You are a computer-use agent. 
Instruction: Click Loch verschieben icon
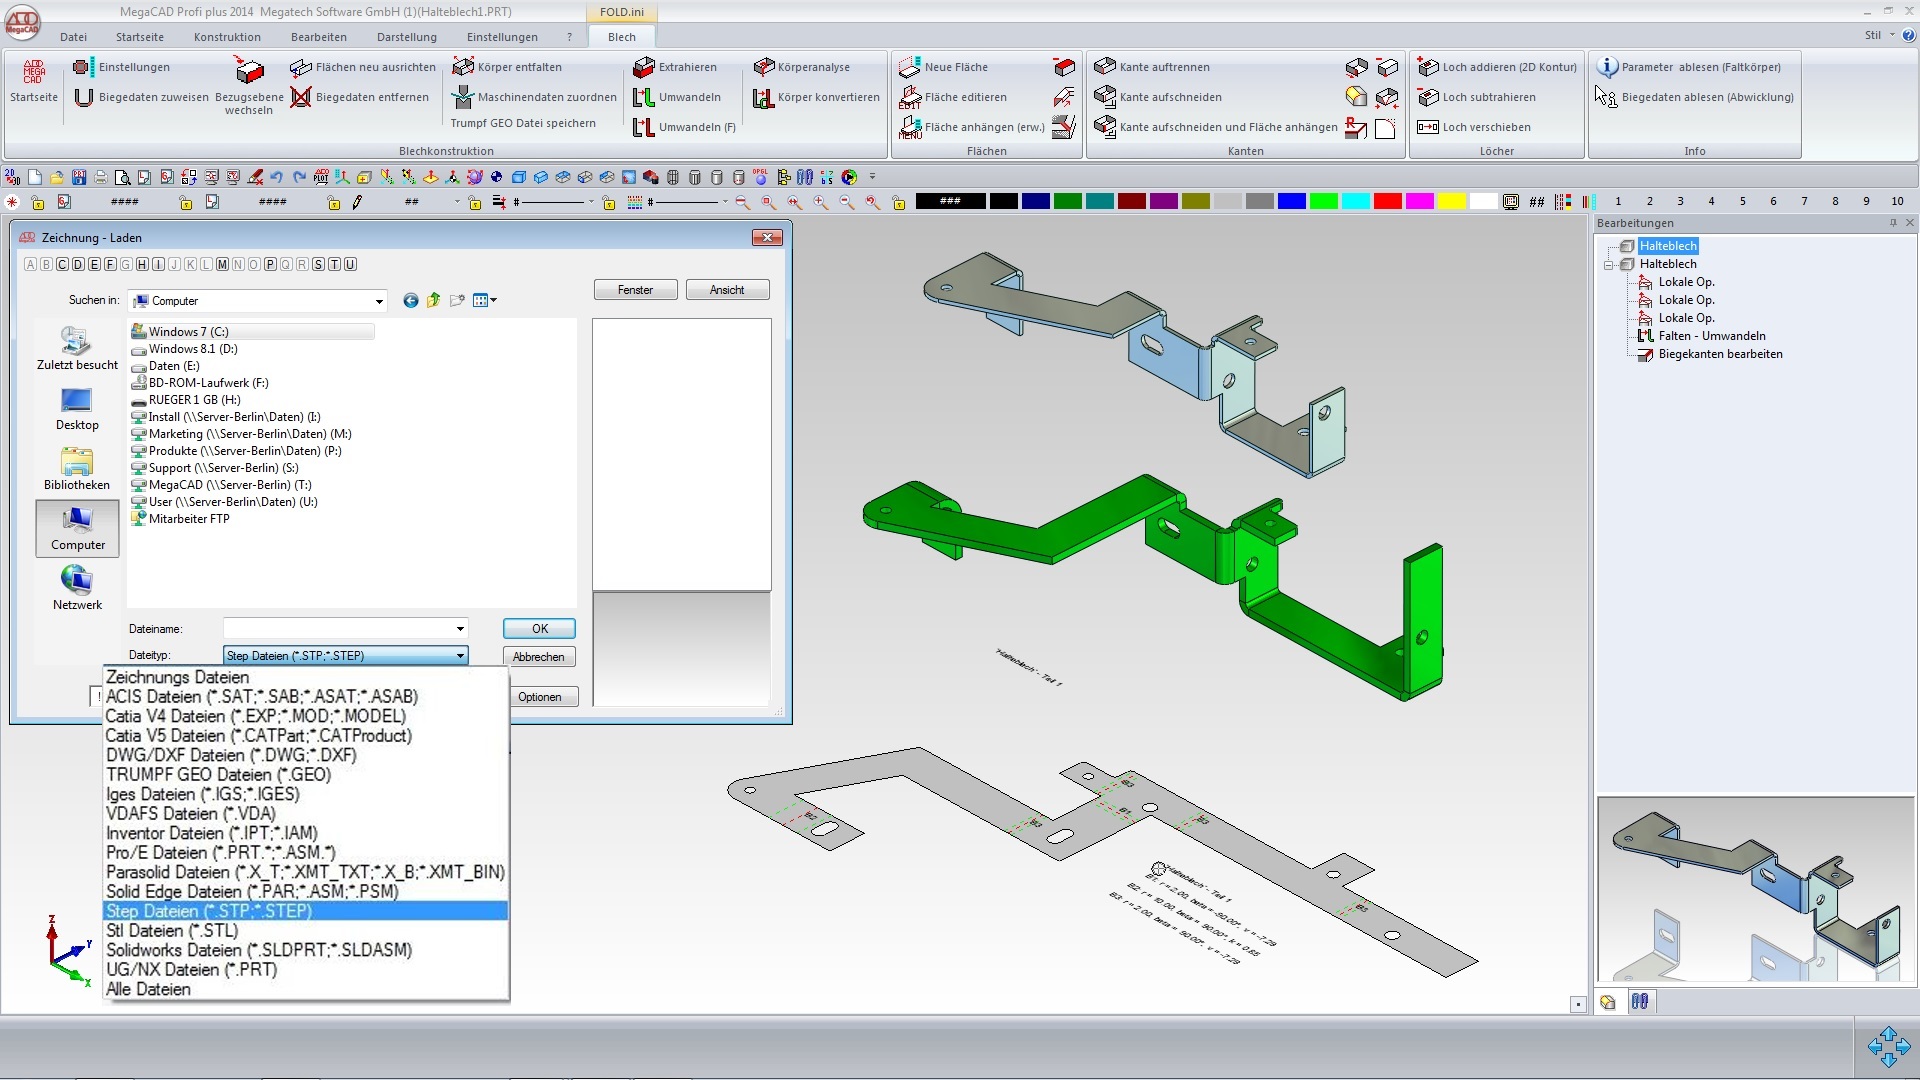click(1428, 127)
